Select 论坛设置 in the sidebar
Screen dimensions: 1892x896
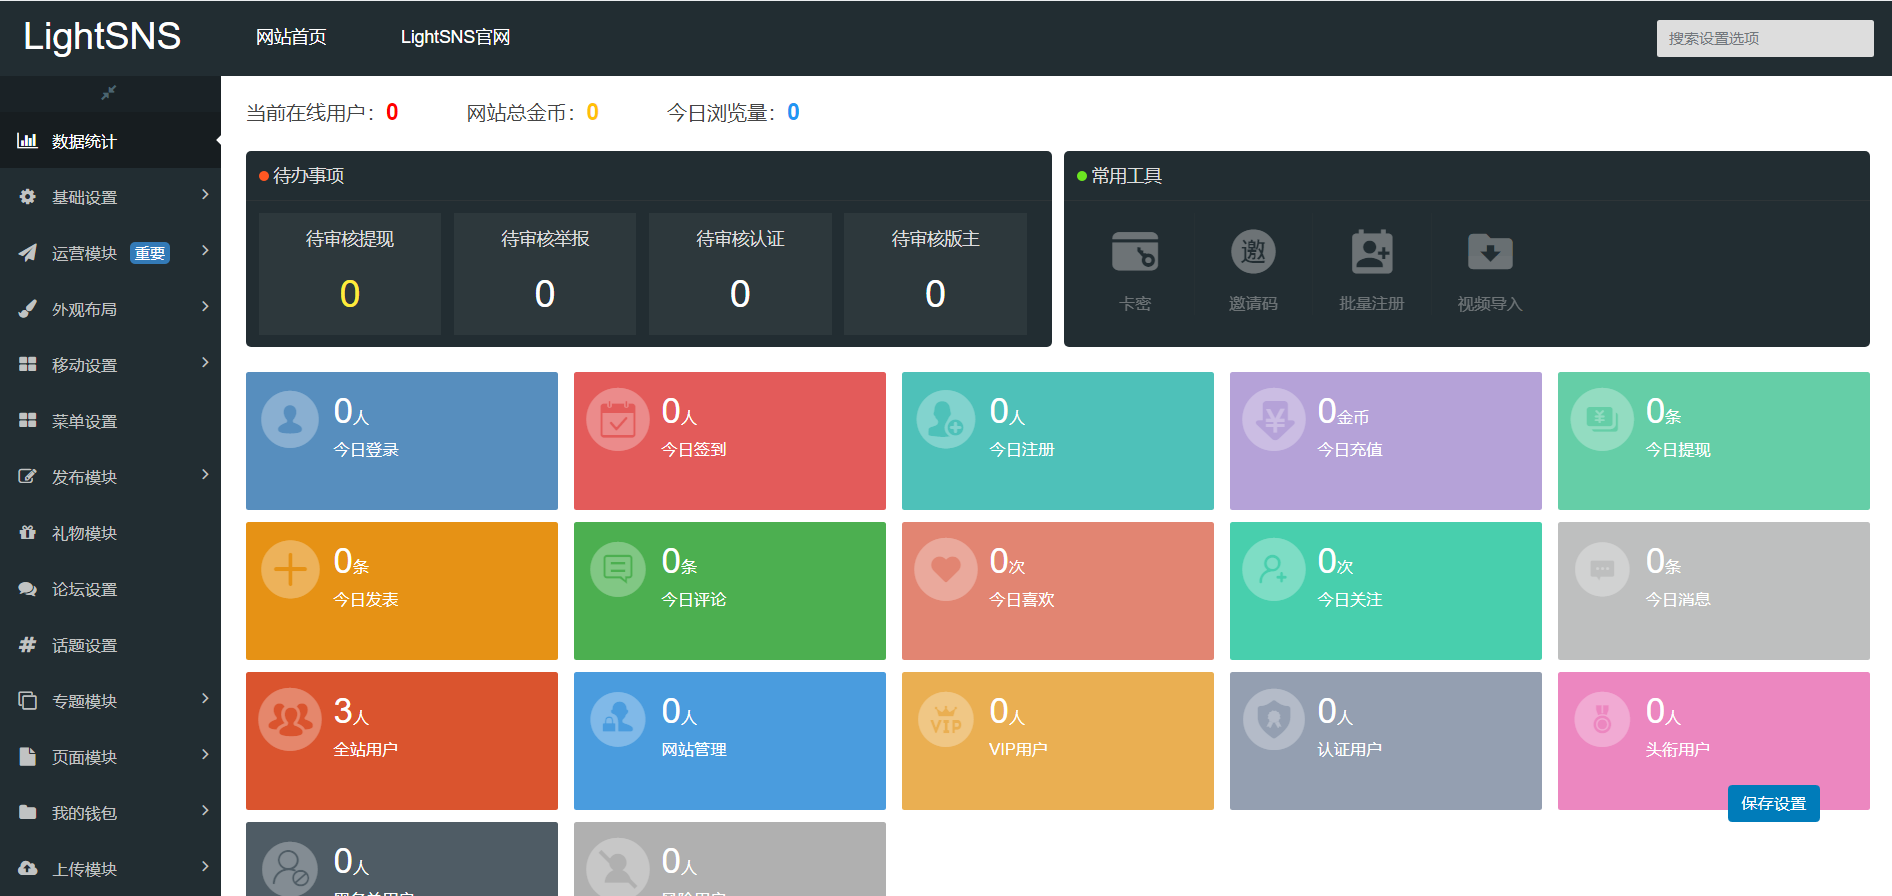110,589
